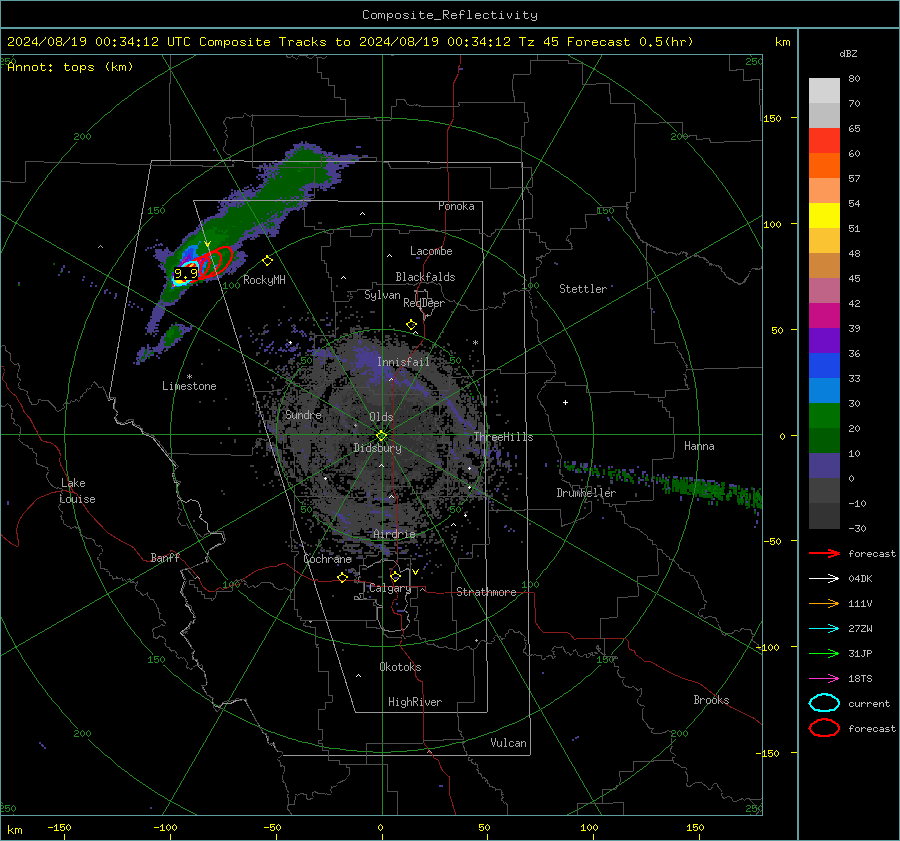Click the Olds town label

381,417
